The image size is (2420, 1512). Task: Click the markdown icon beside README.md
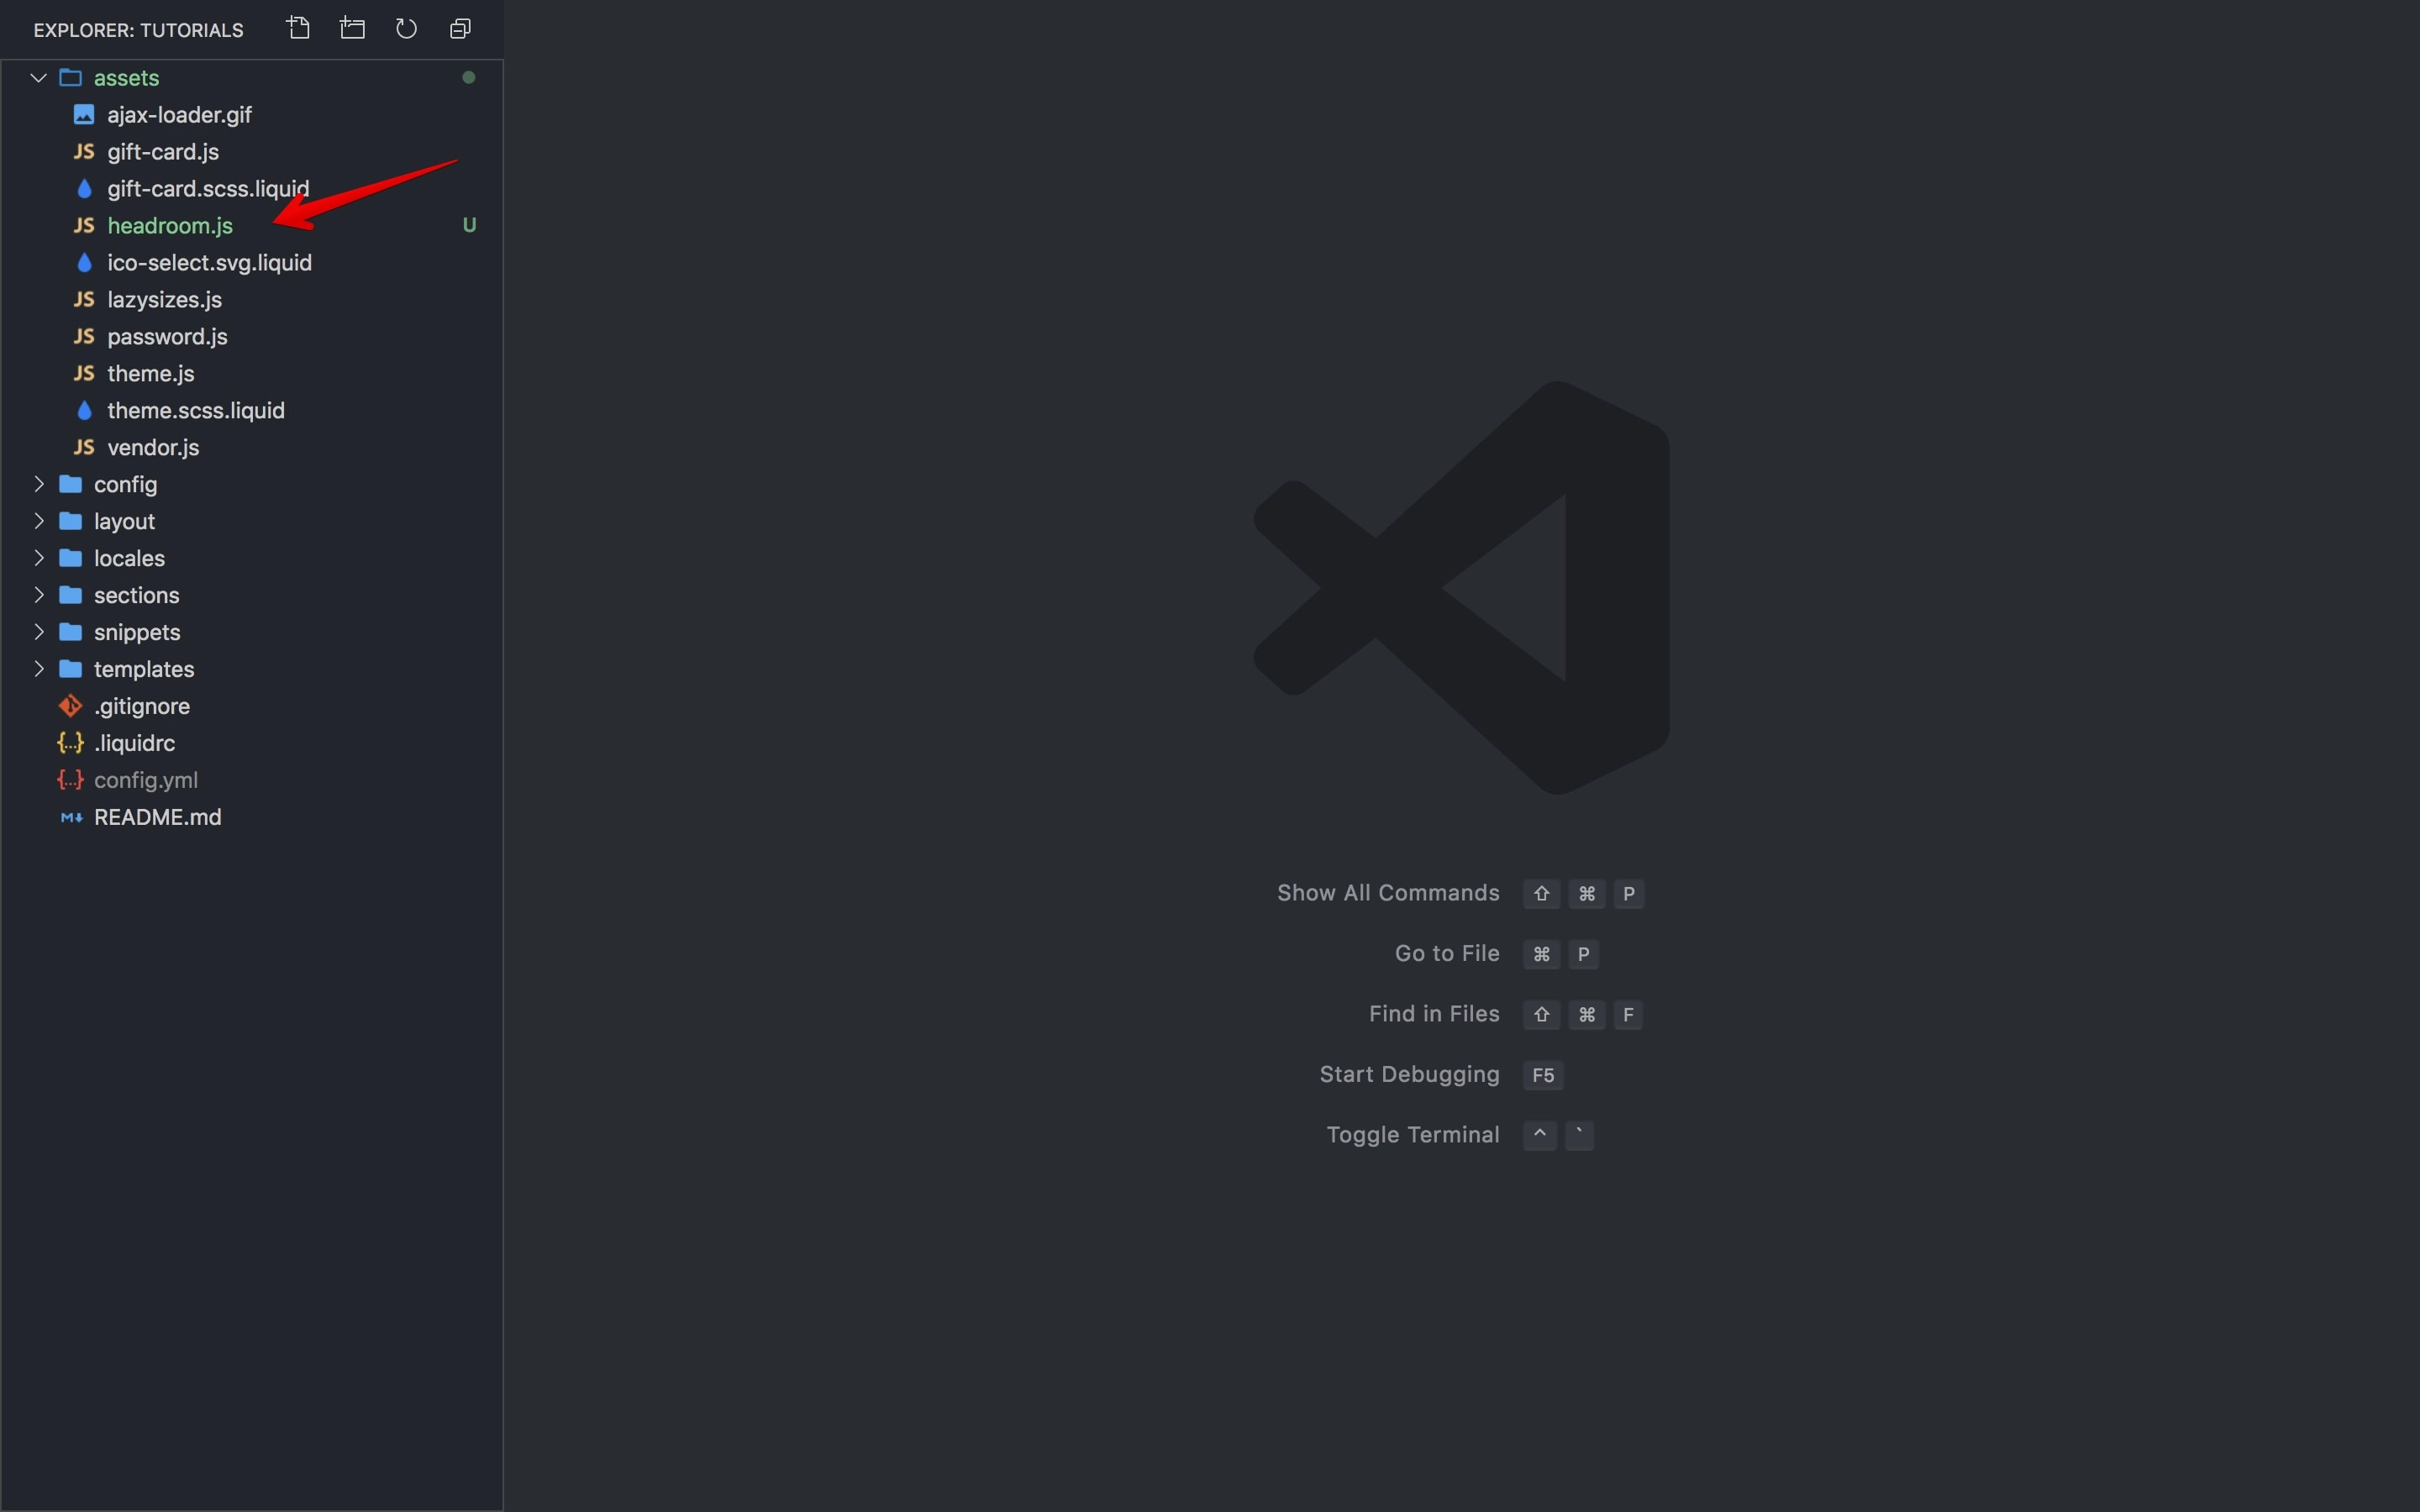(x=71, y=818)
